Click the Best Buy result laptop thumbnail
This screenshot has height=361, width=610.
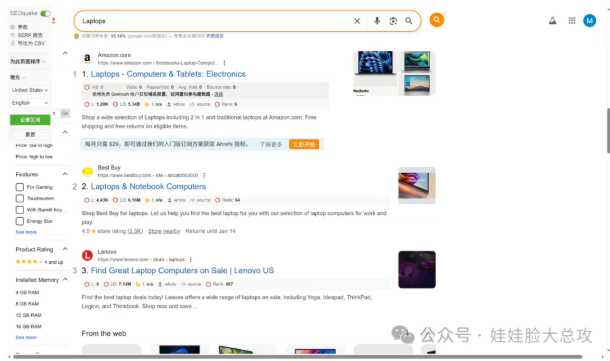pyautogui.click(x=417, y=186)
